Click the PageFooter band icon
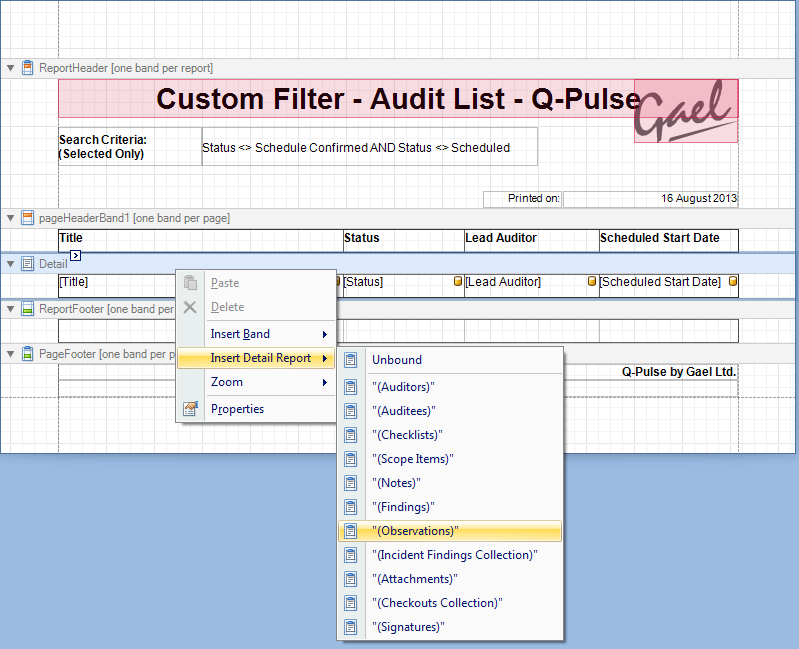The width and height of the screenshot is (799, 649). click(28, 354)
